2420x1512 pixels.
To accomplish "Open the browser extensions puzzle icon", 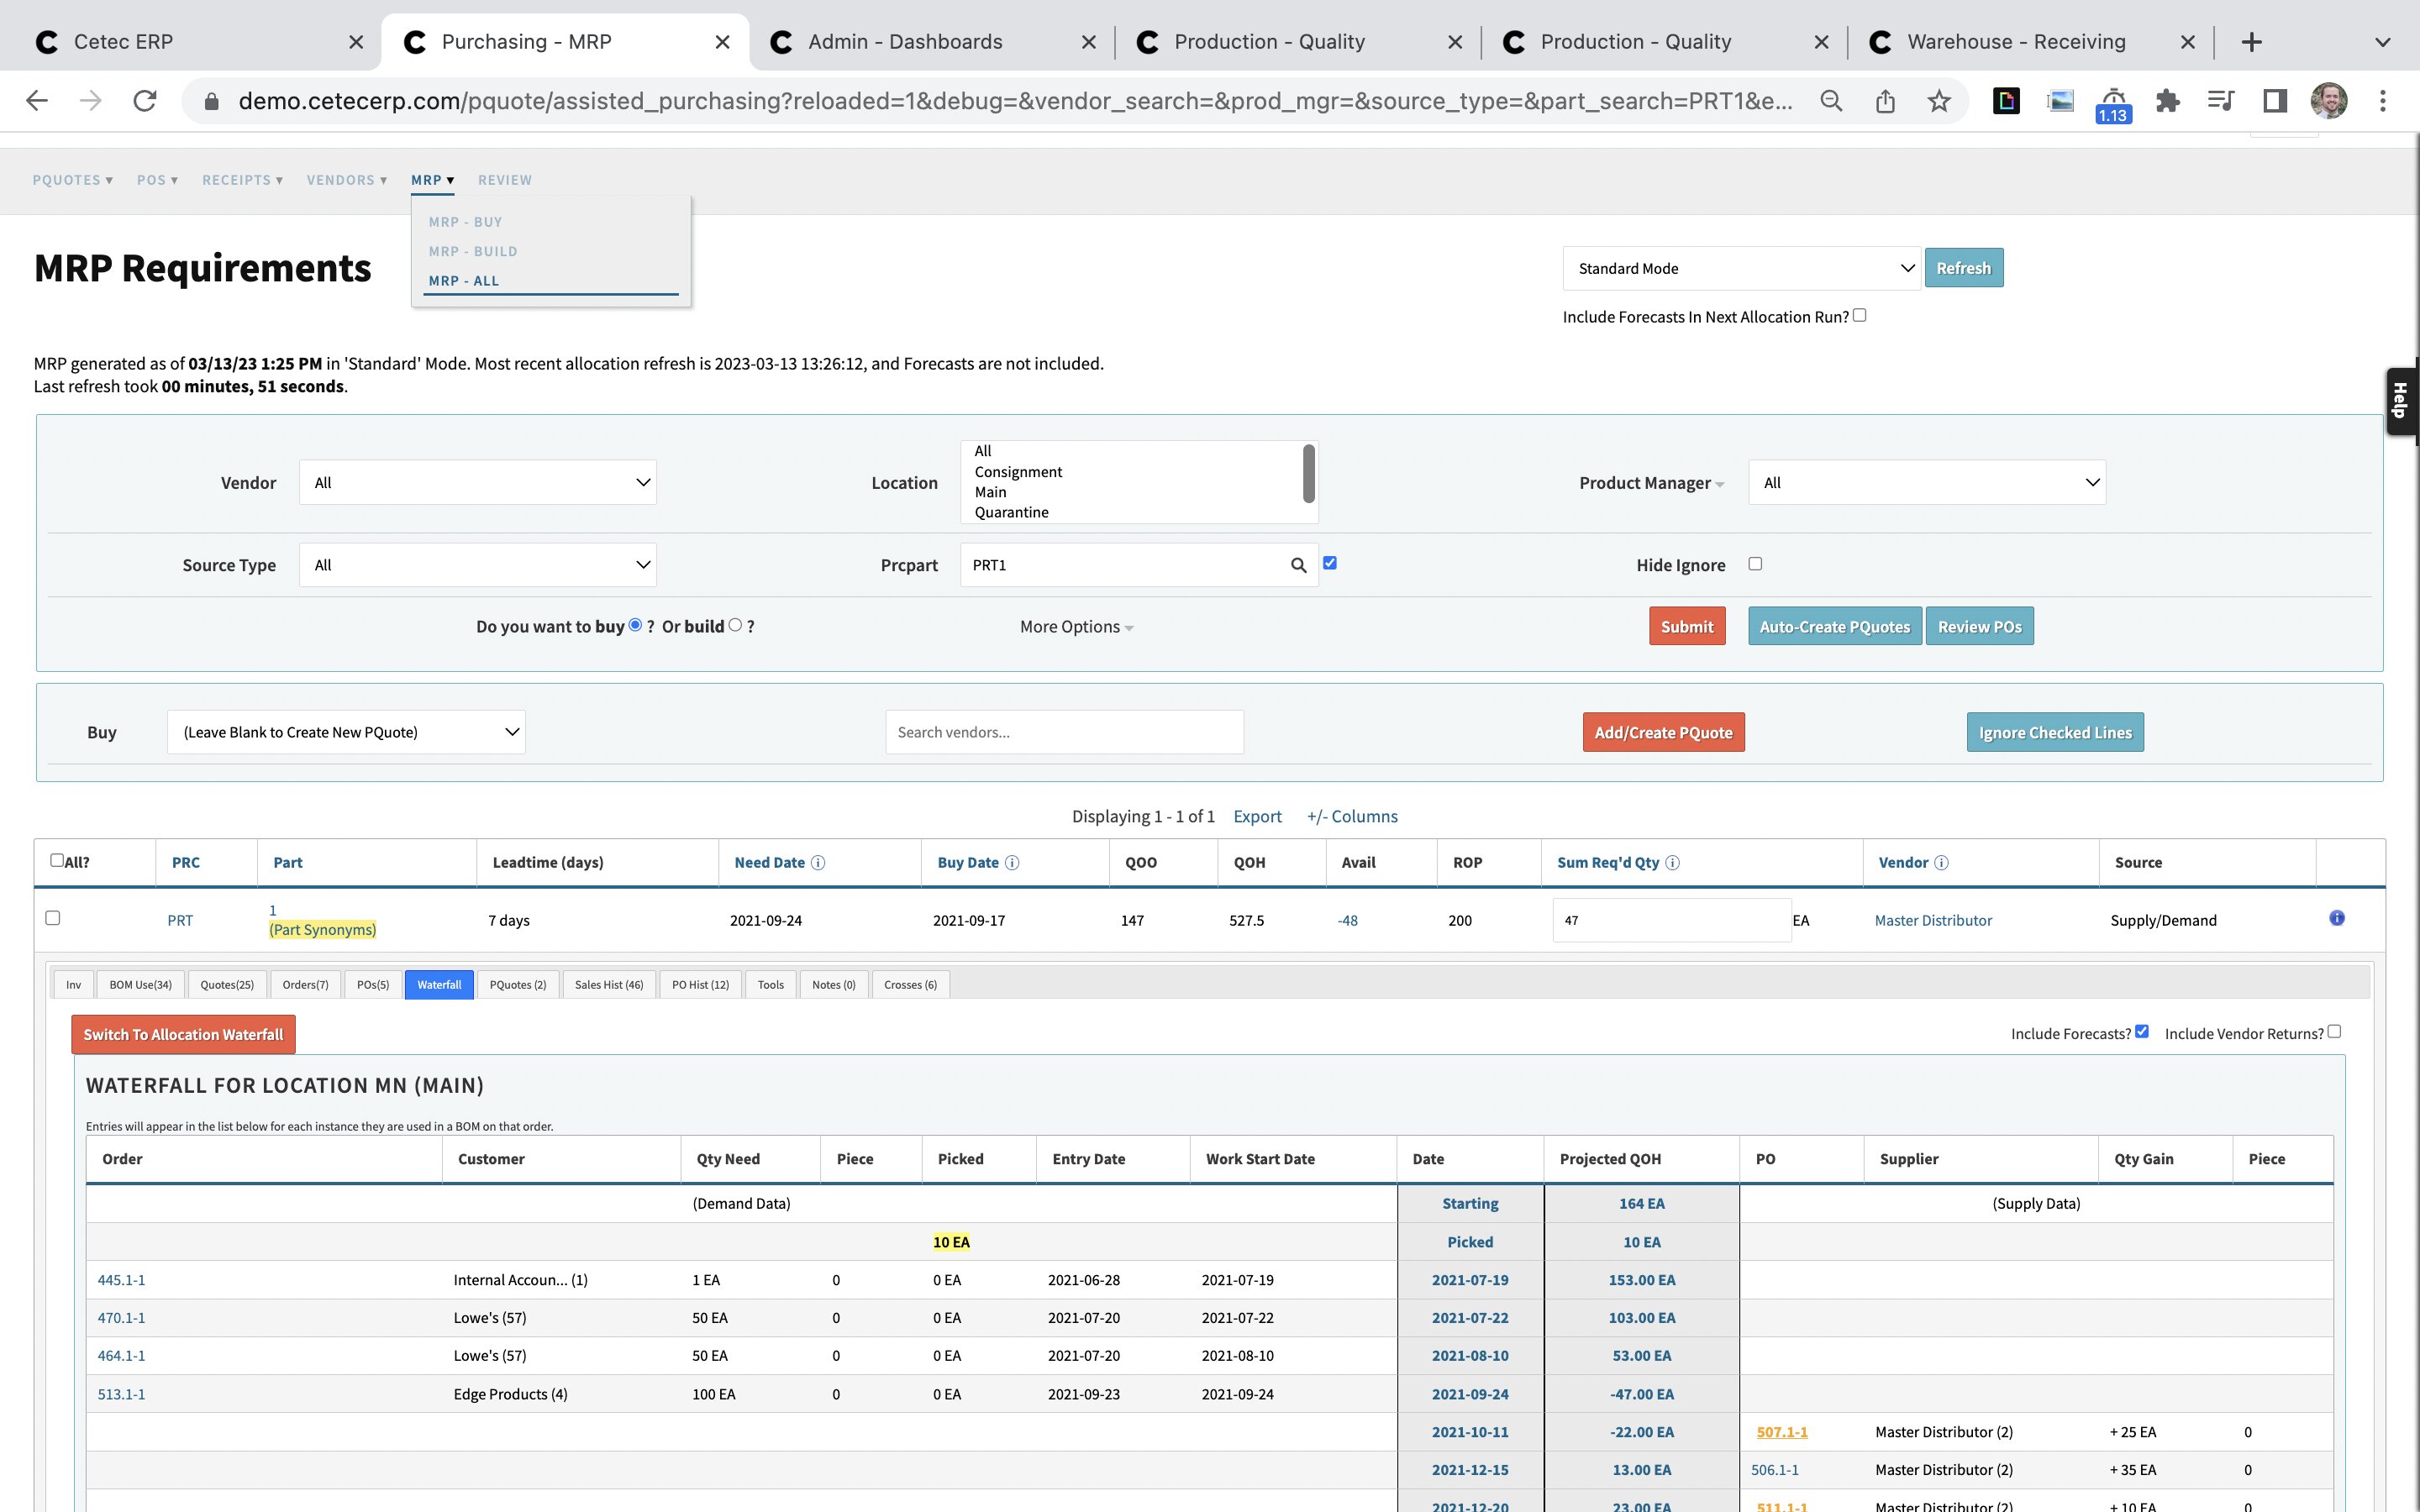I will pyautogui.click(x=2167, y=101).
